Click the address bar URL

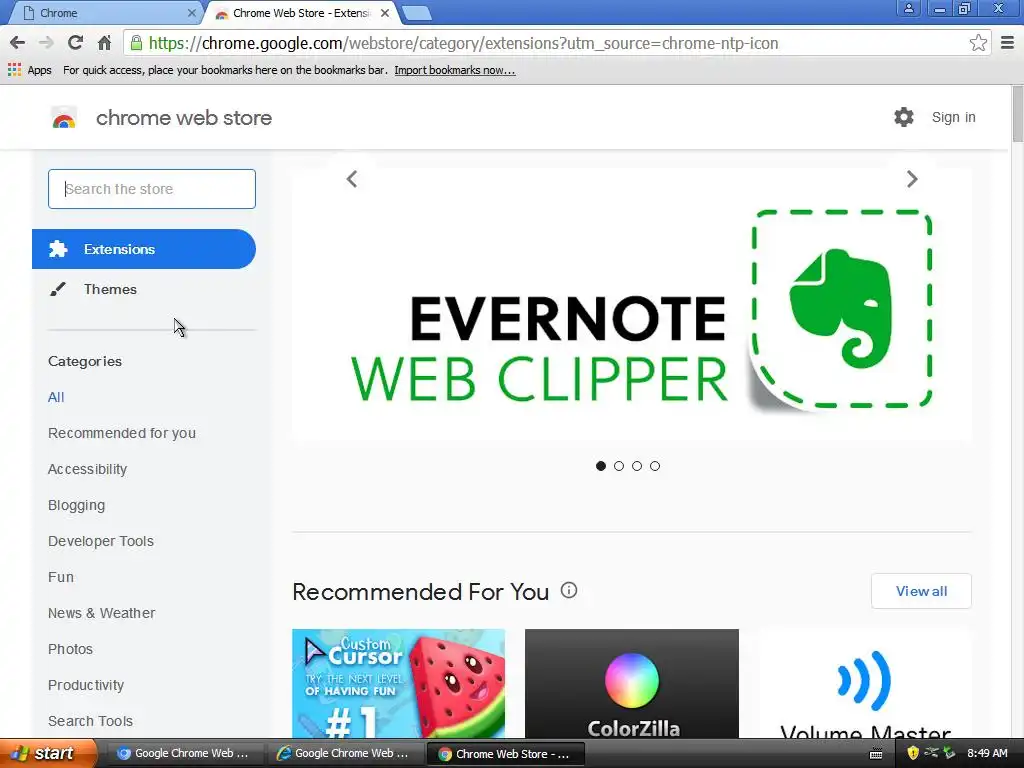coord(463,43)
